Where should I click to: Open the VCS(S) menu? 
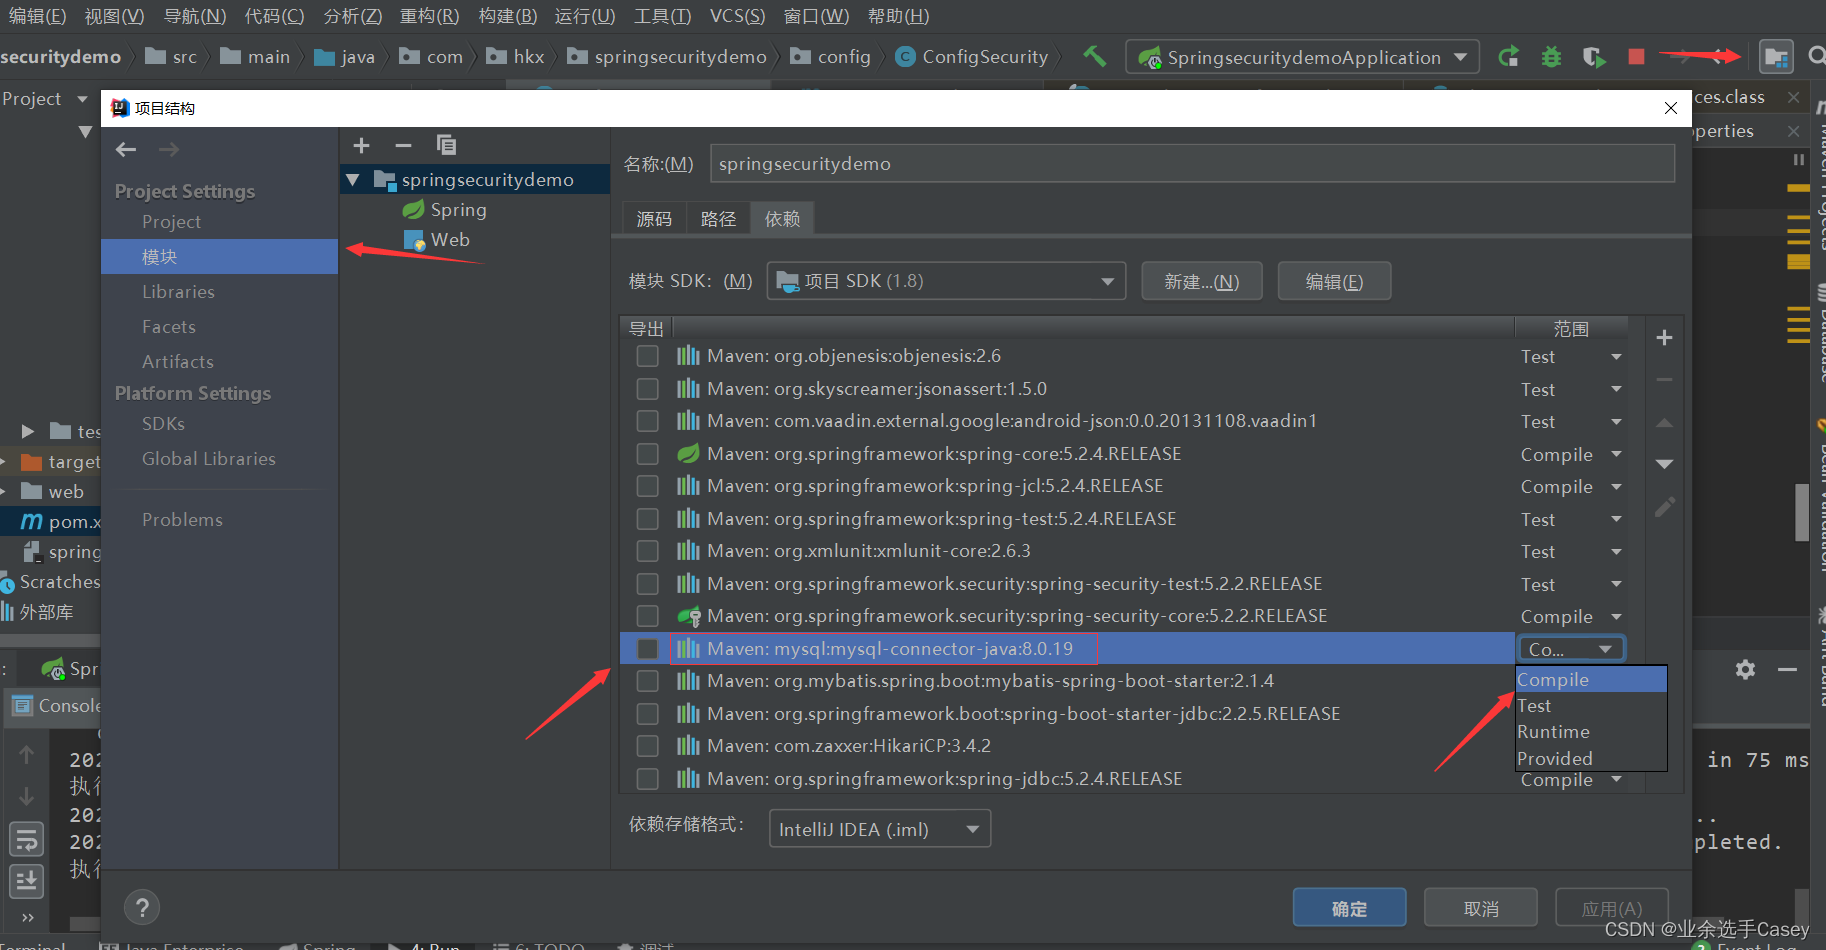point(737,16)
